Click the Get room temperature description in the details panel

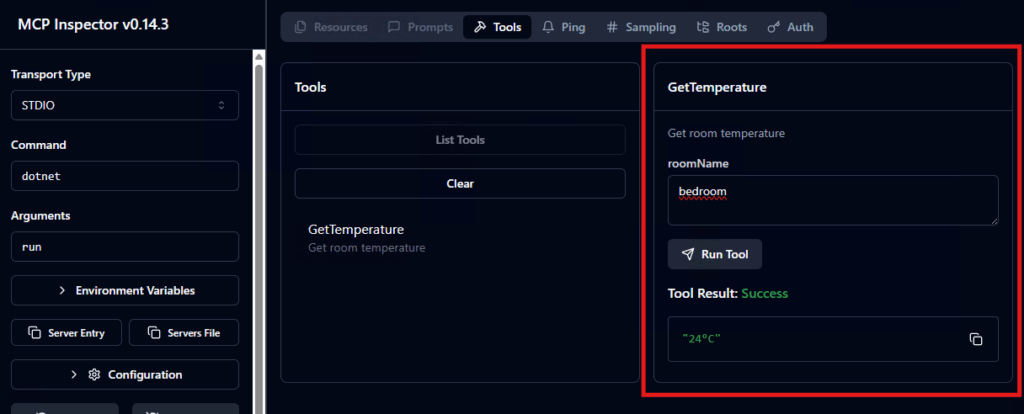(x=726, y=133)
